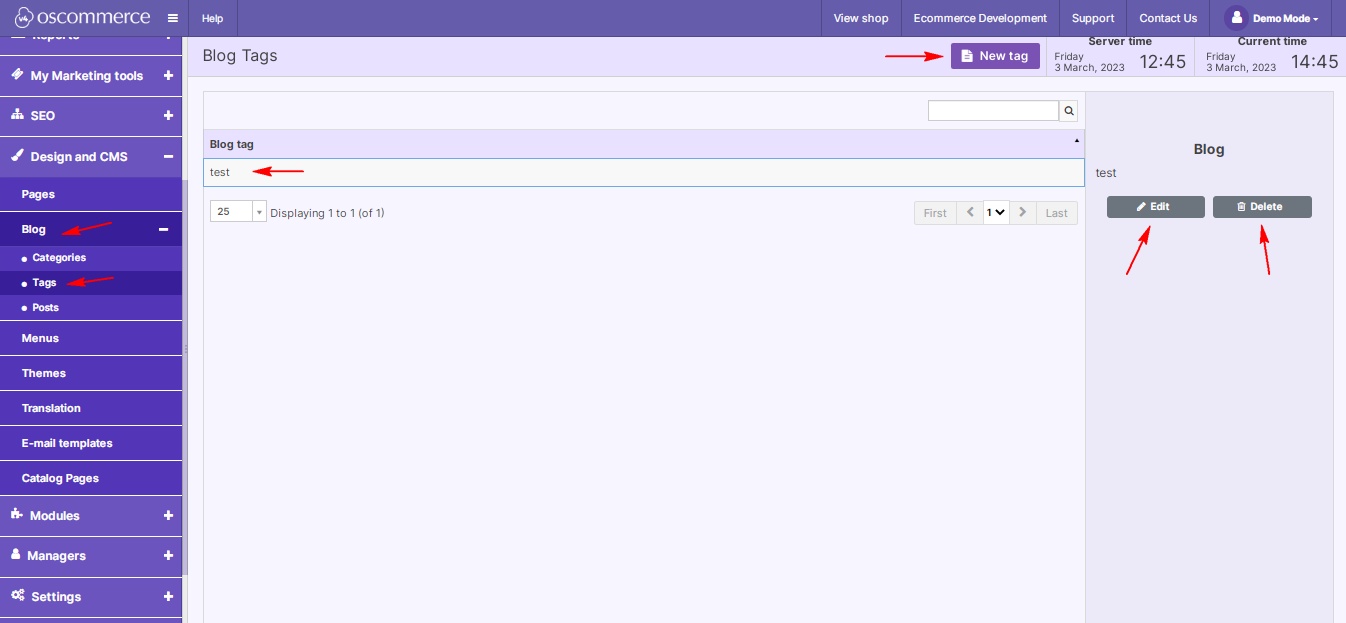Viewport: 1346px width, 623px height.
Task: Open E-mail templates in the sidebar
Action: pos(91,443)
